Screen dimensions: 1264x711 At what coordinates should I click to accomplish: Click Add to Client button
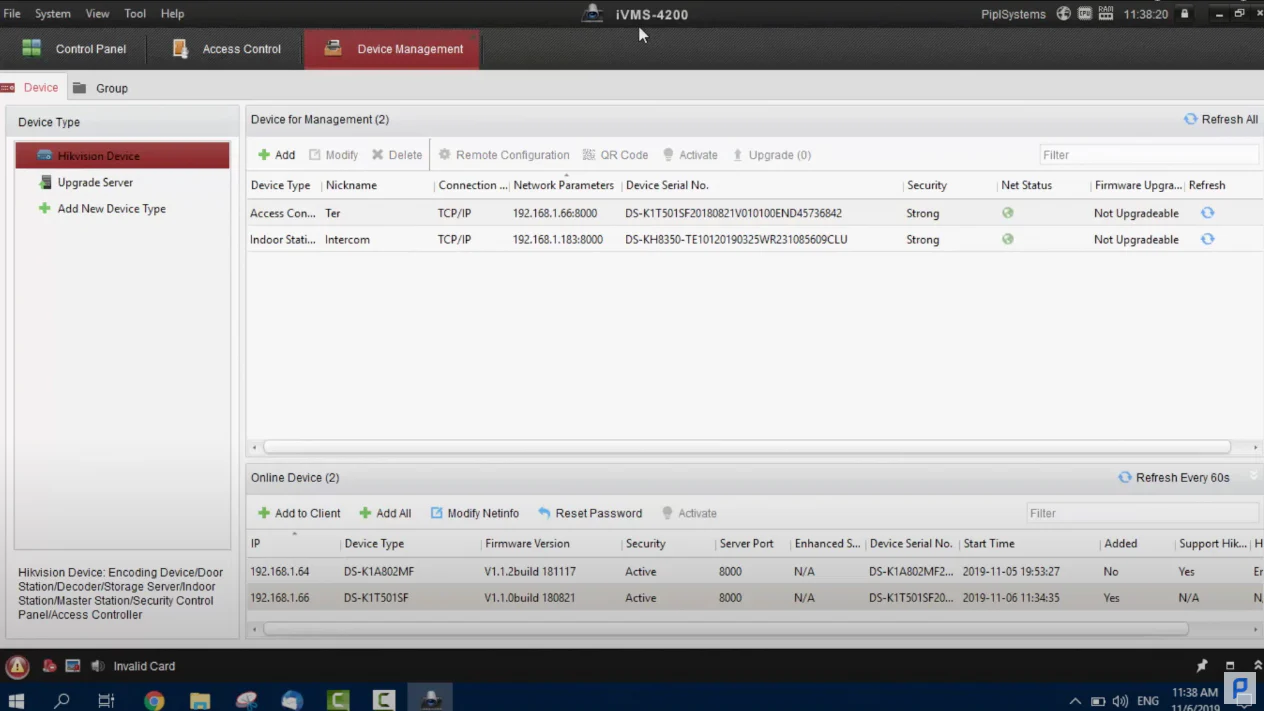[299, 513]
